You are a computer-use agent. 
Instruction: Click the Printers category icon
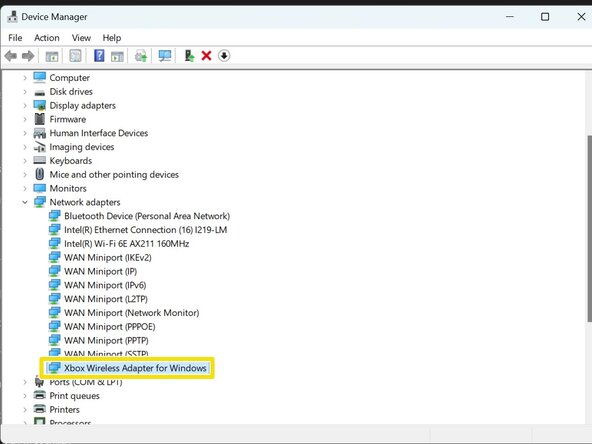tap(40, 409)
